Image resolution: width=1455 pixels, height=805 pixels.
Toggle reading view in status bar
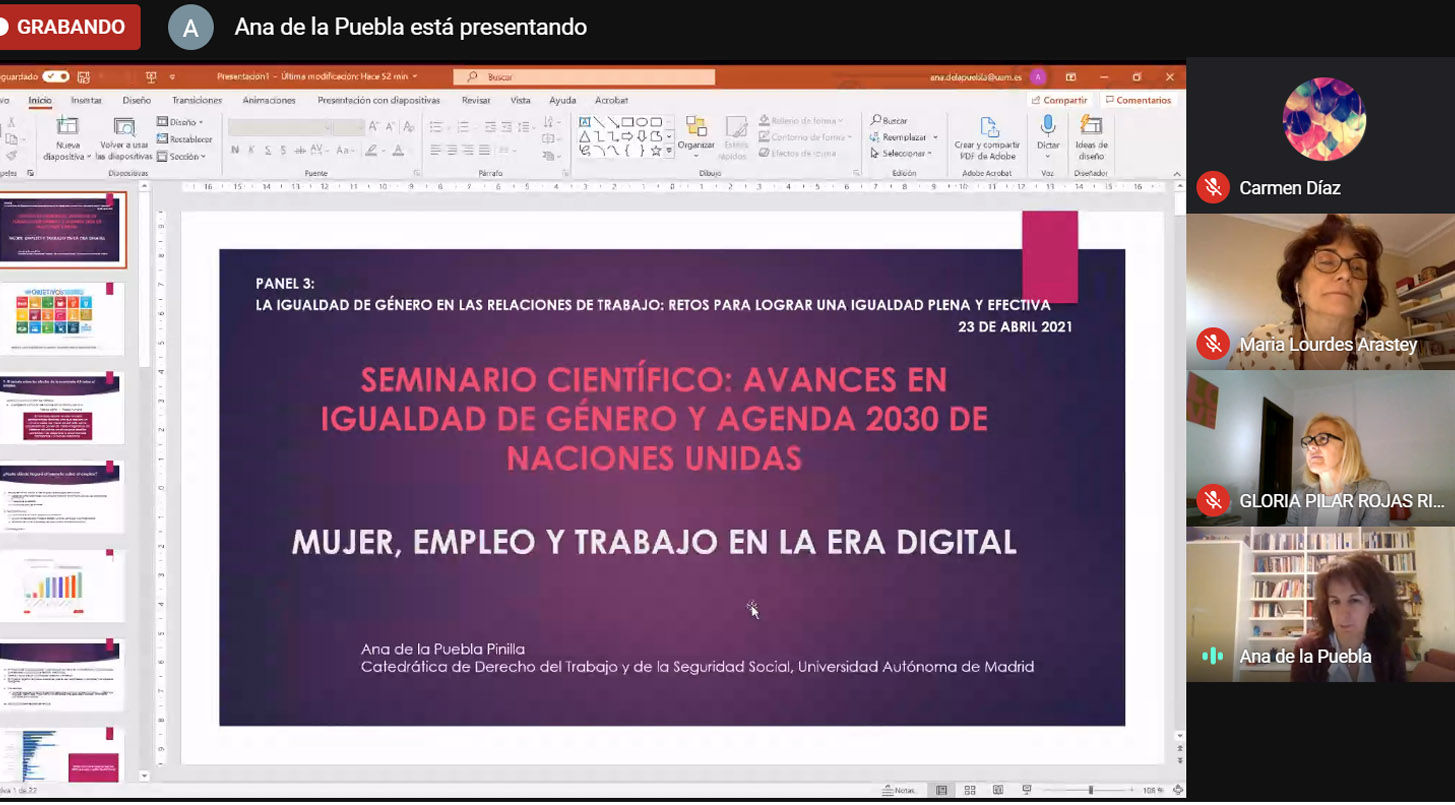coord(998,790)
